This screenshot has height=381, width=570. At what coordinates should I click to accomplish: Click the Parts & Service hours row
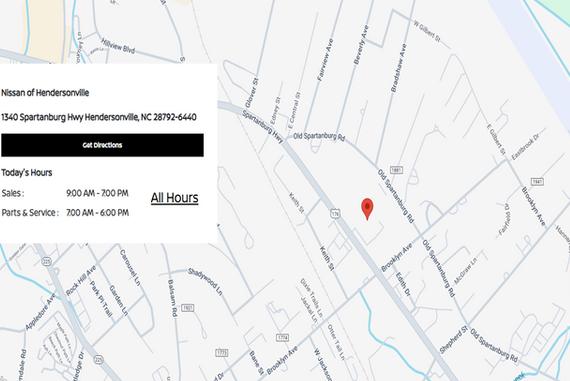65,212
